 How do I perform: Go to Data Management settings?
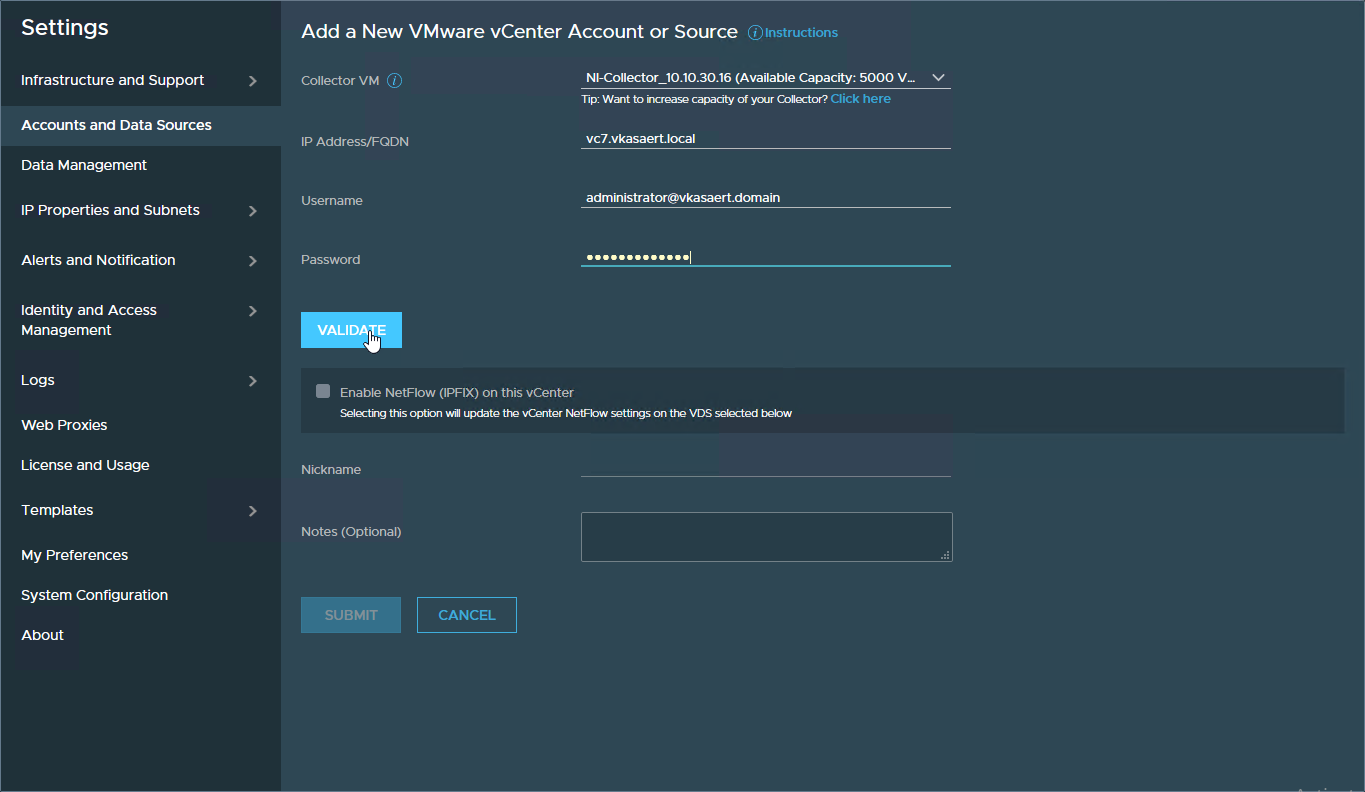point(84,165)
